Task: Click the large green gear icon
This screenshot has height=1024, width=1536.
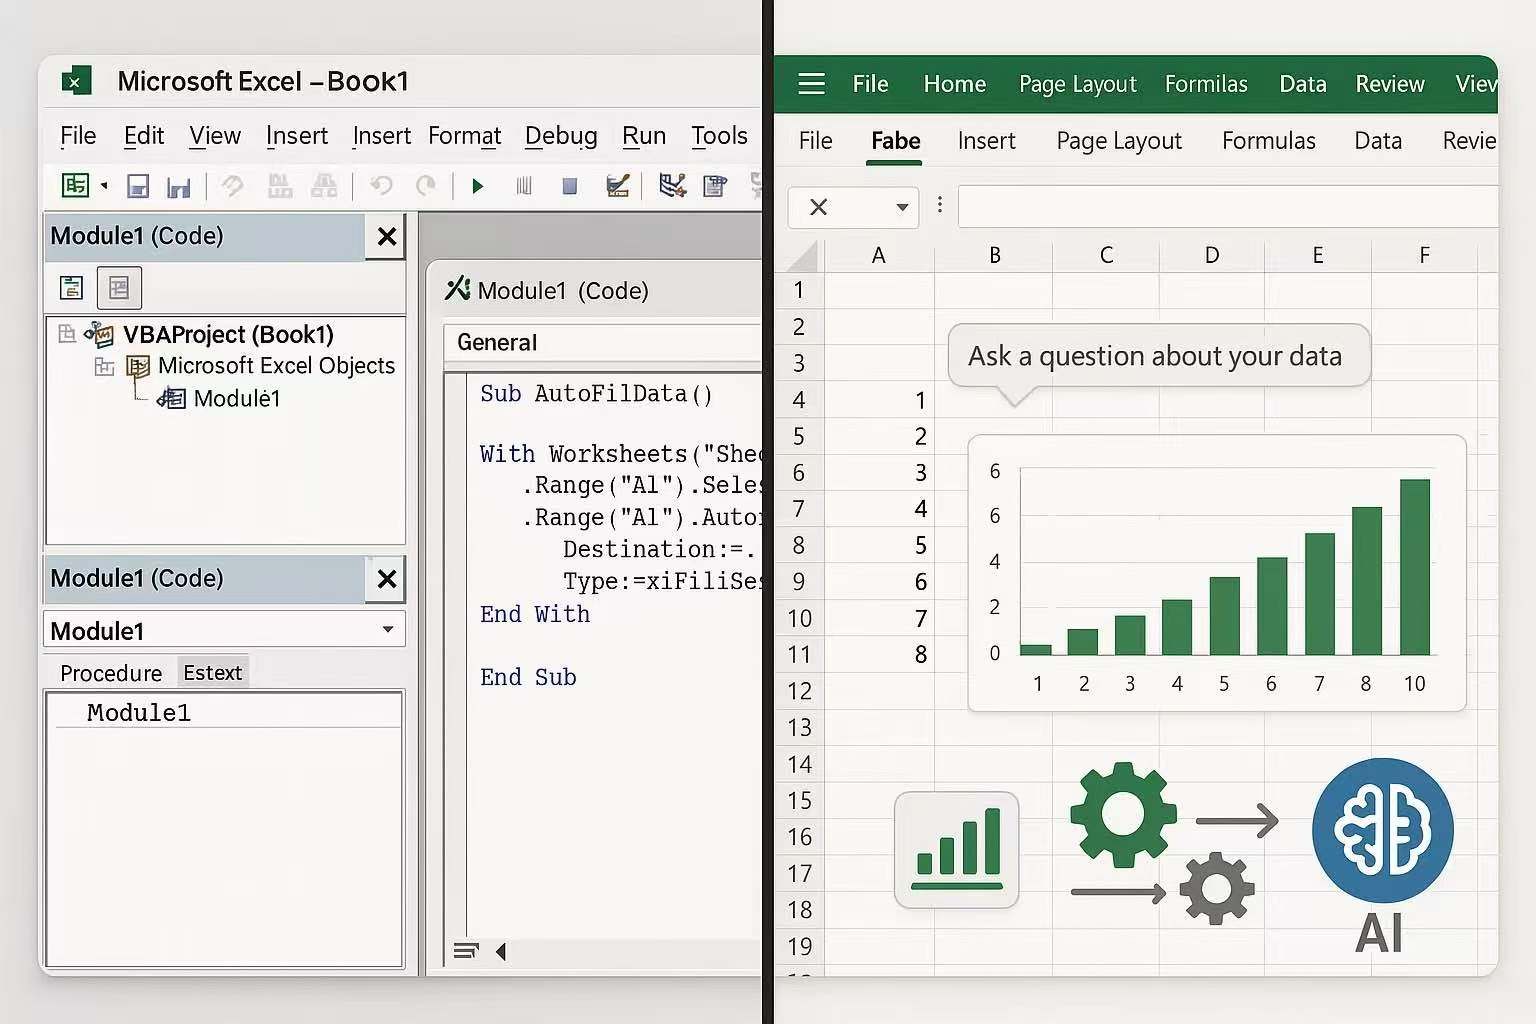Action: pyautogui.click(x=1122, y=815)
